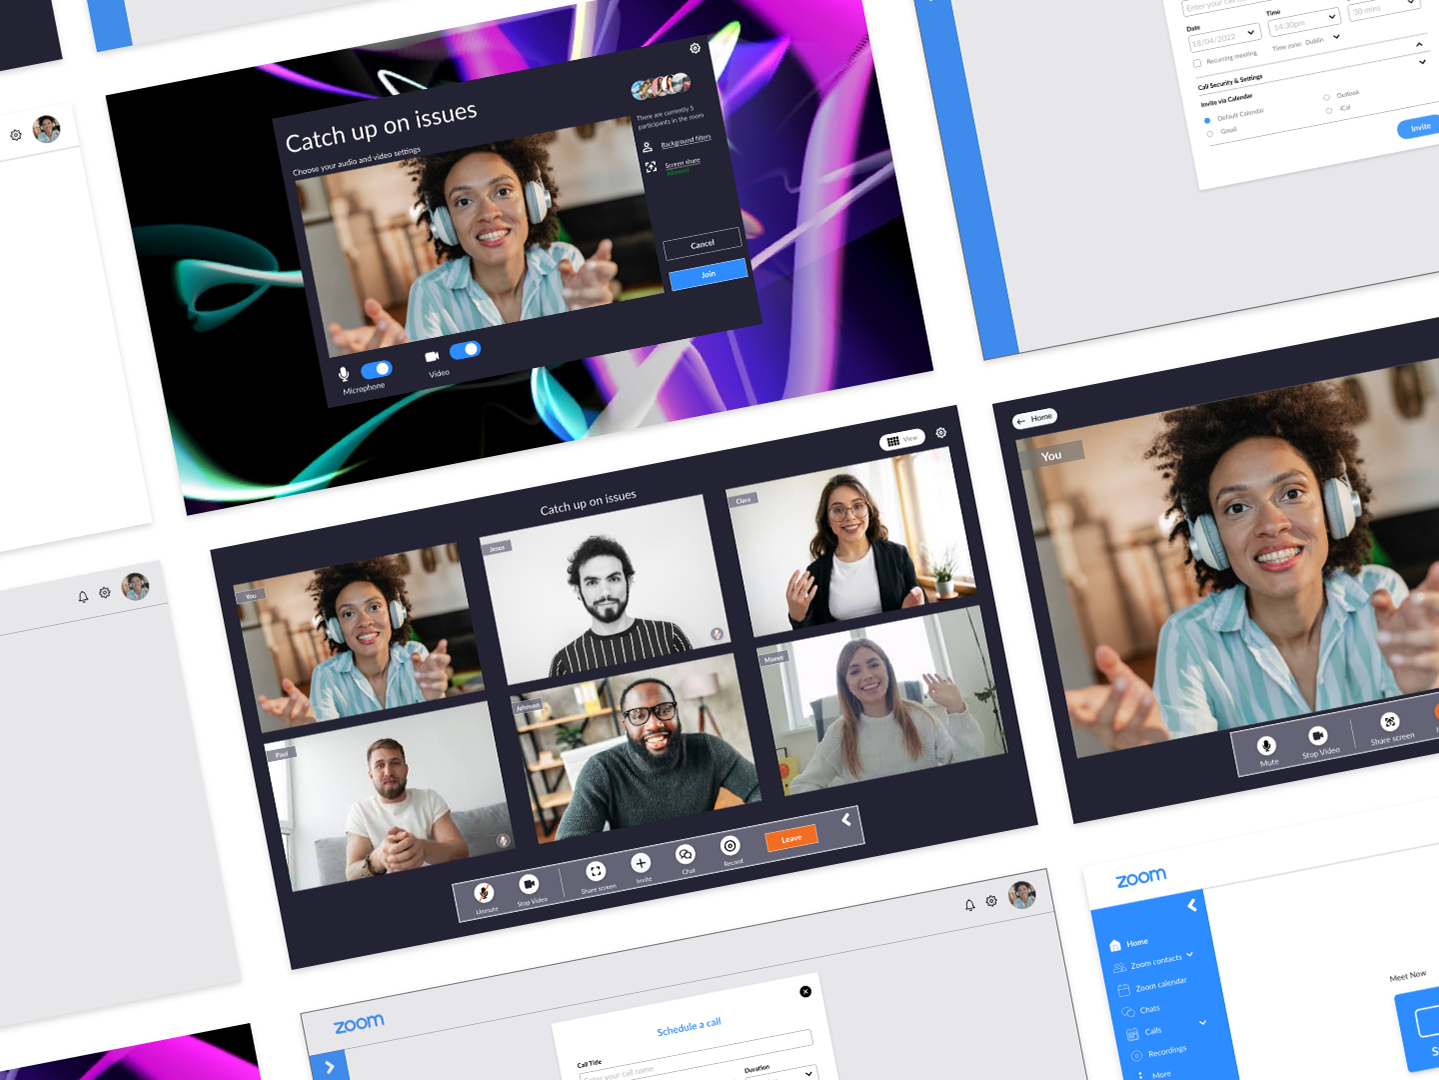Open the 30 mins duration dropdown
Viewport: 1439px width, 1080px height.
pyautogui.click(x=1385, y=7)
